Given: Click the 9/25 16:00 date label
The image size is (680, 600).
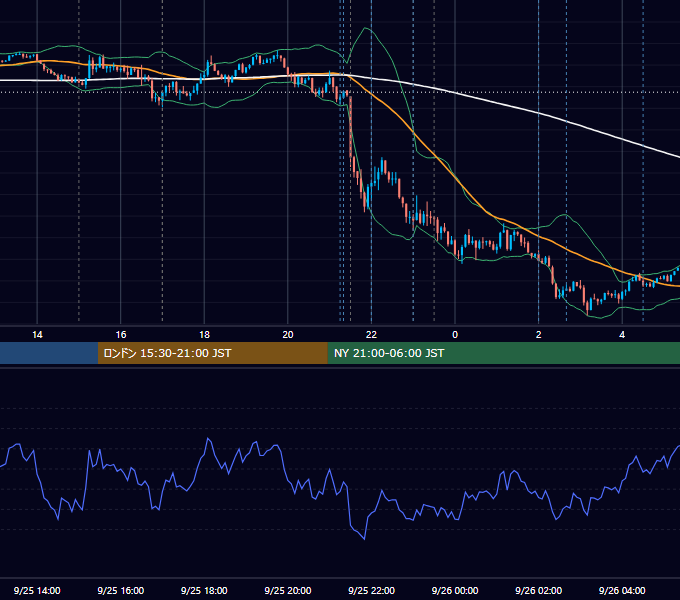Looking at the screenshot, I should 121,590.
